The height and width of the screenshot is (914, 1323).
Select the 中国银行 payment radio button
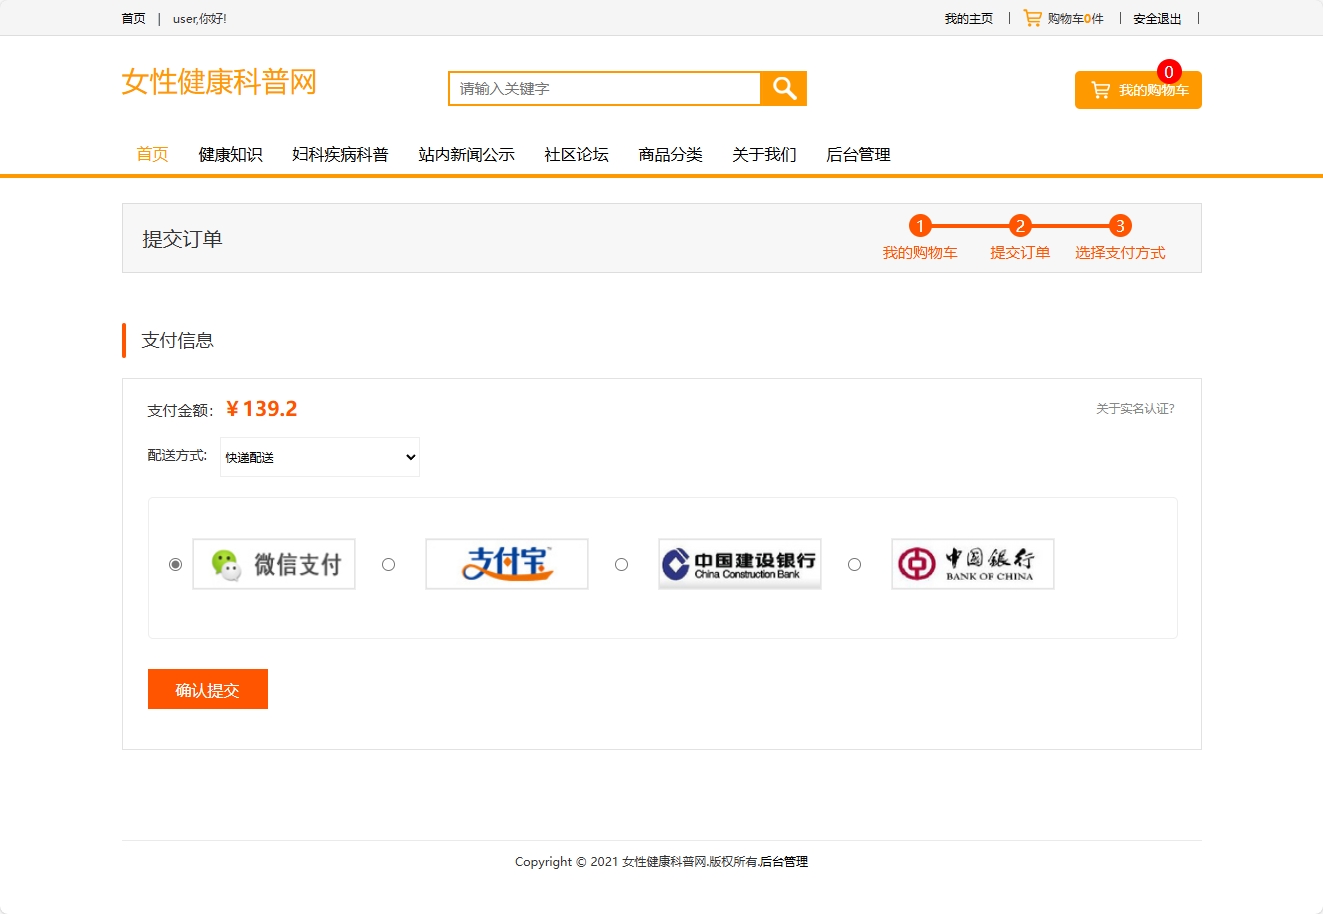point(854,564)
